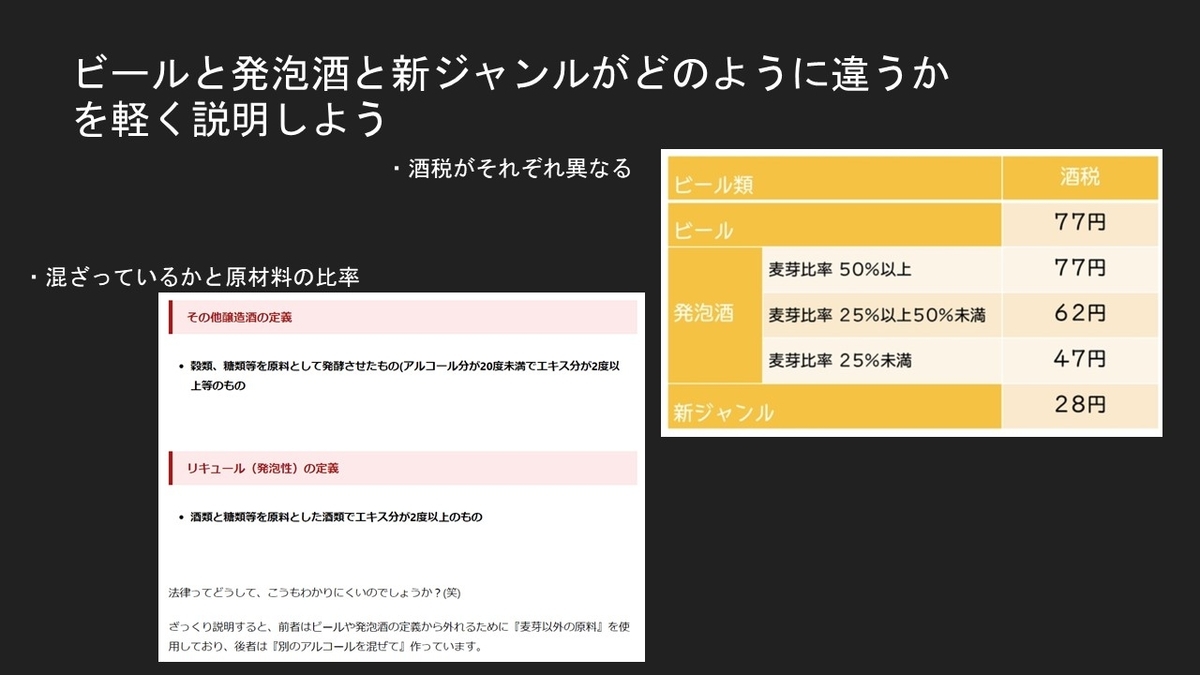Click the ビール row label in table

(x=834, y=225)
